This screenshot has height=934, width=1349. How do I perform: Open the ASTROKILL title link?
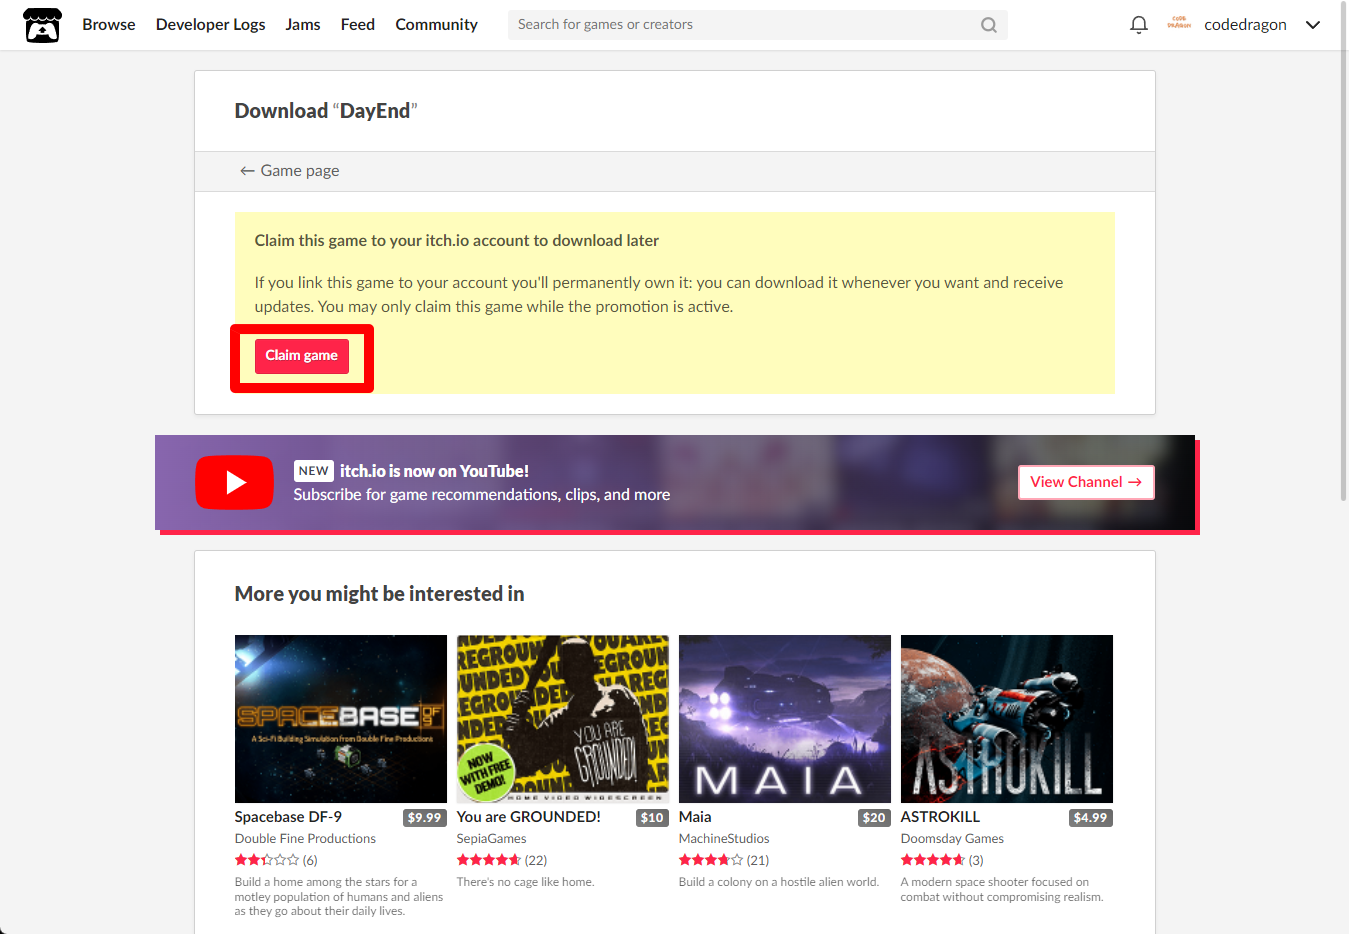(940, 817)
